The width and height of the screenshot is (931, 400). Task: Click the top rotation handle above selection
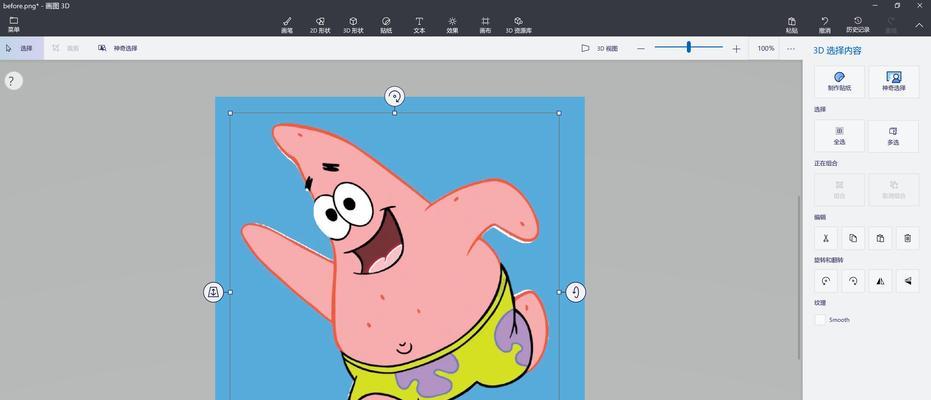coord(394,96)
